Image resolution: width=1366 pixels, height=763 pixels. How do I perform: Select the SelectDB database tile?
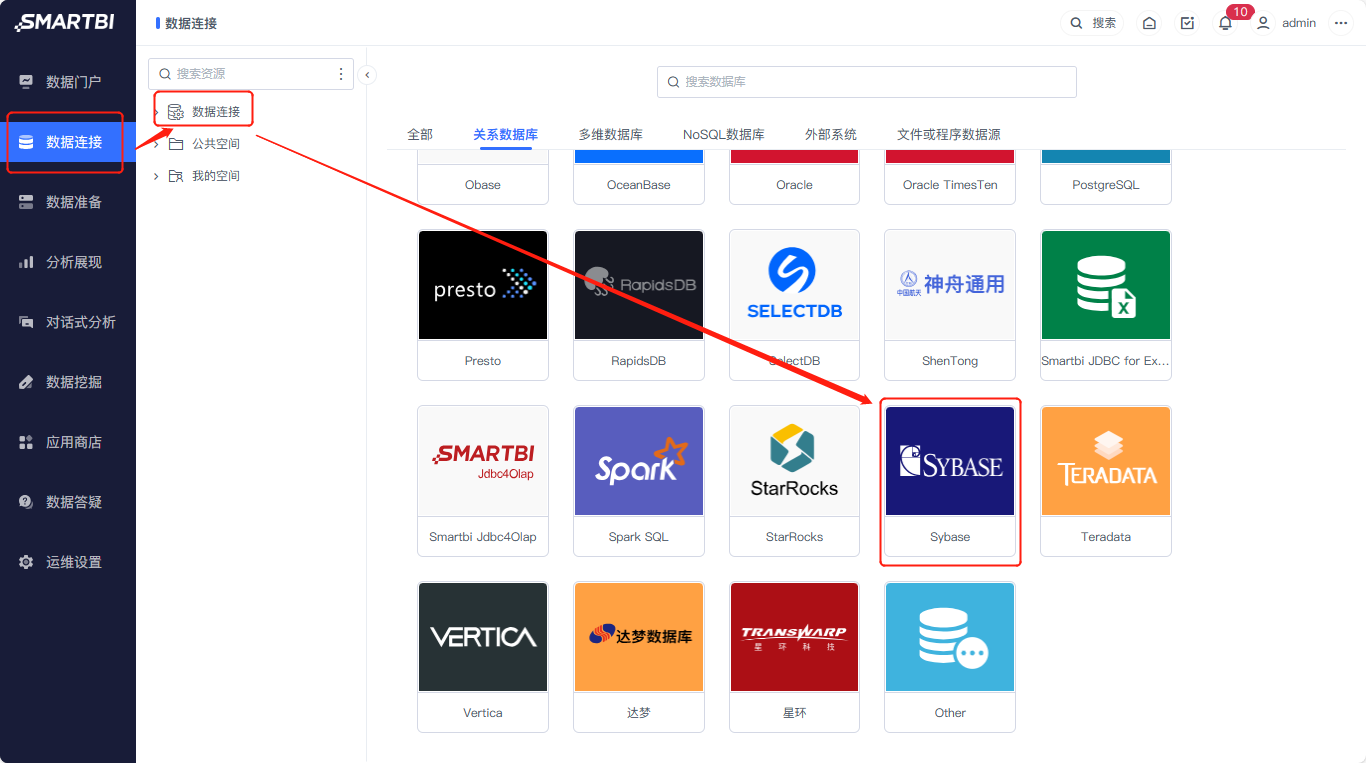(795, 305)
